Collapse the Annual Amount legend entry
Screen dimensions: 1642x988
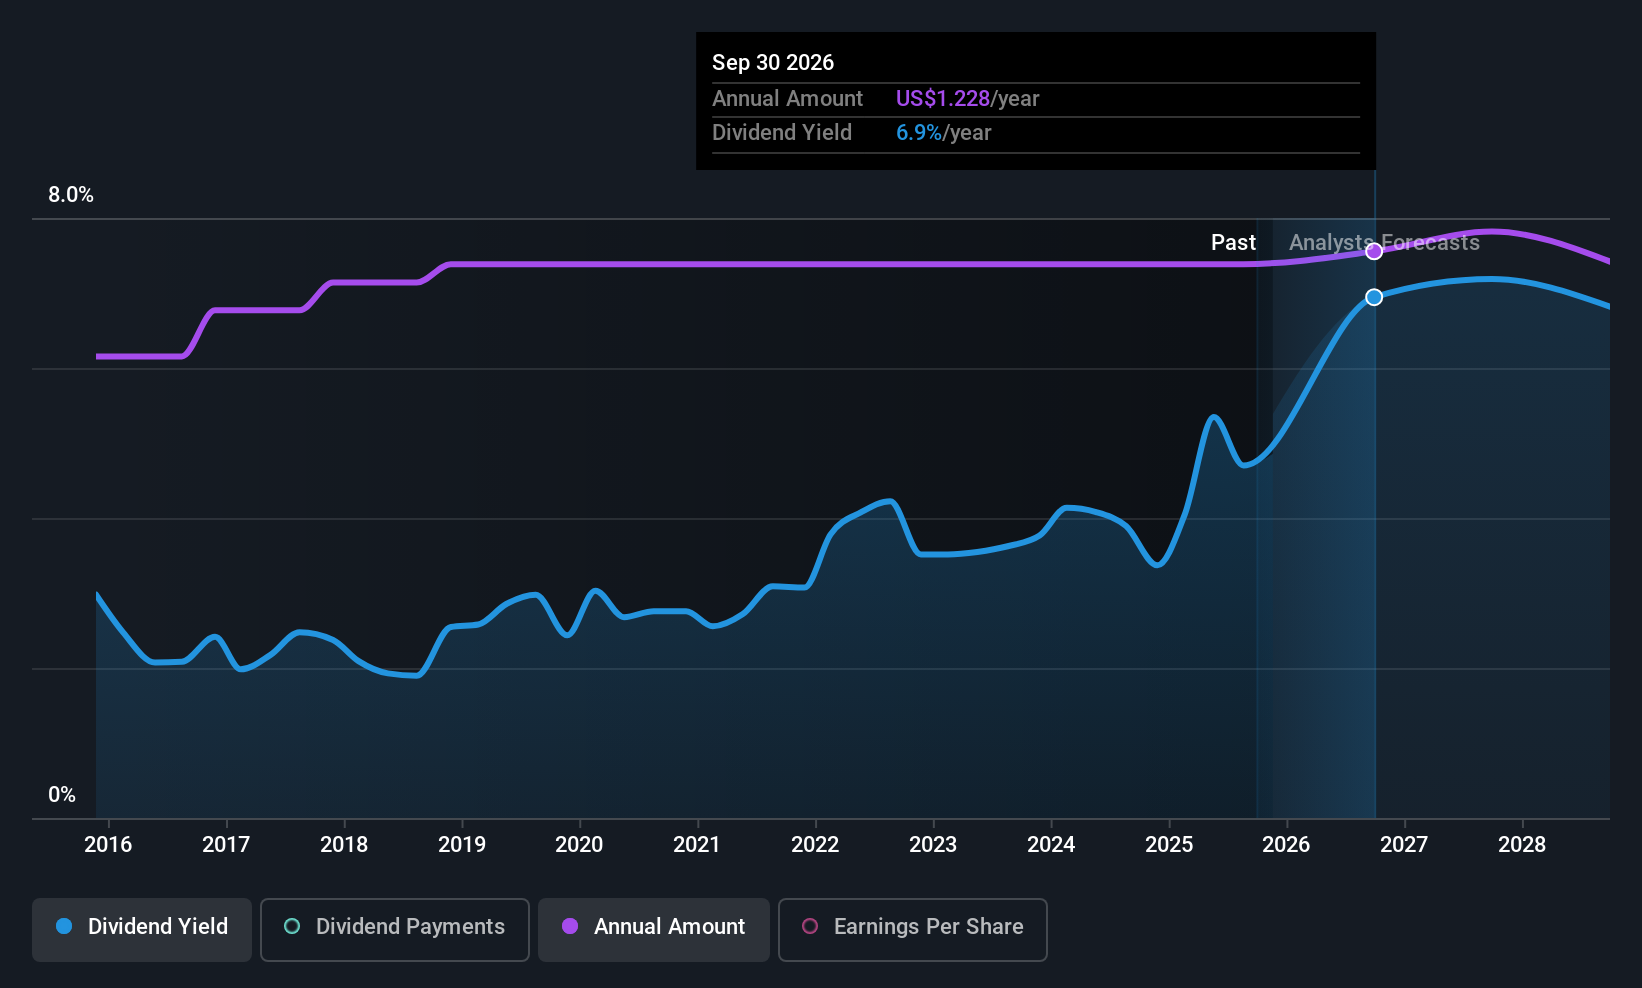coord(653,929)
